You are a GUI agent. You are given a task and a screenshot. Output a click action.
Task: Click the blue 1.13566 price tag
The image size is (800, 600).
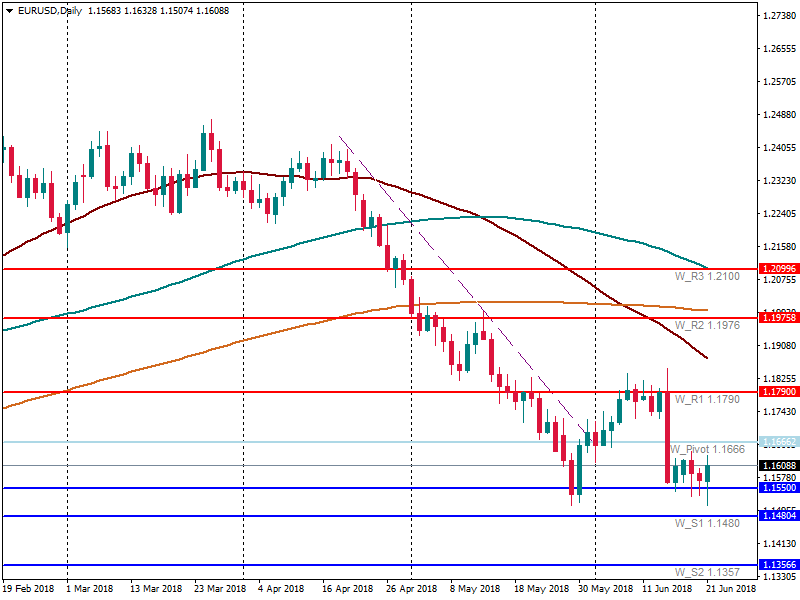point(778,565)
